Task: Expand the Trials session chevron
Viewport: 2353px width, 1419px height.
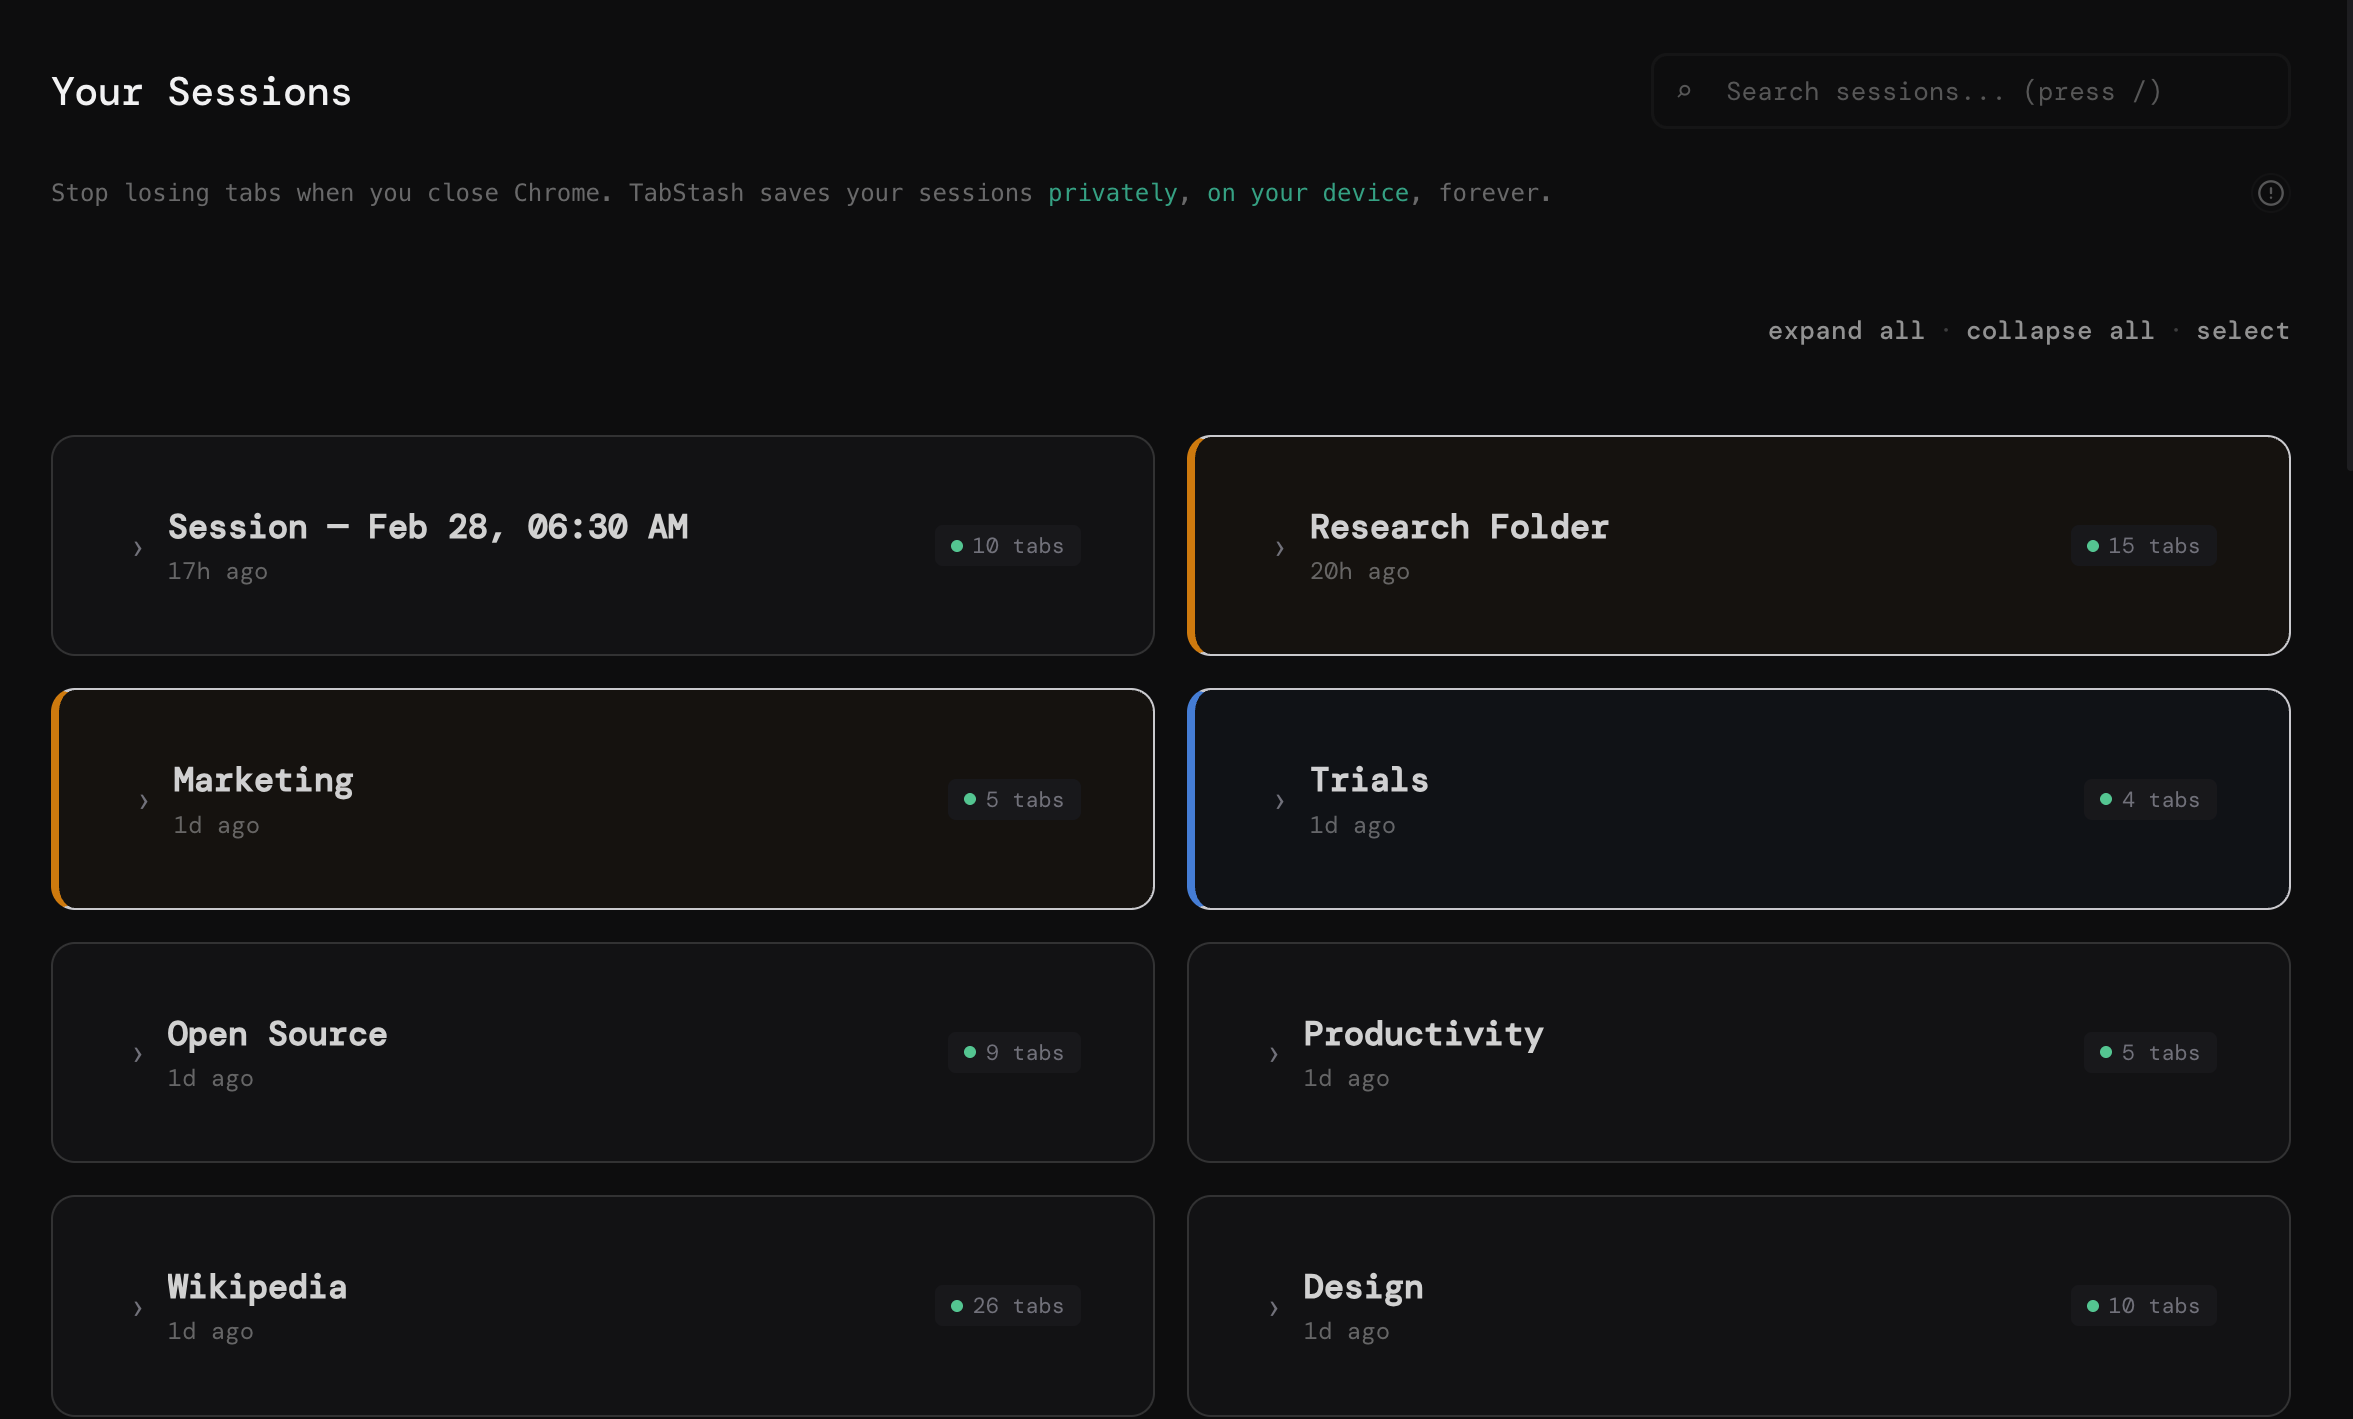Action: [x=1279, y=801]
